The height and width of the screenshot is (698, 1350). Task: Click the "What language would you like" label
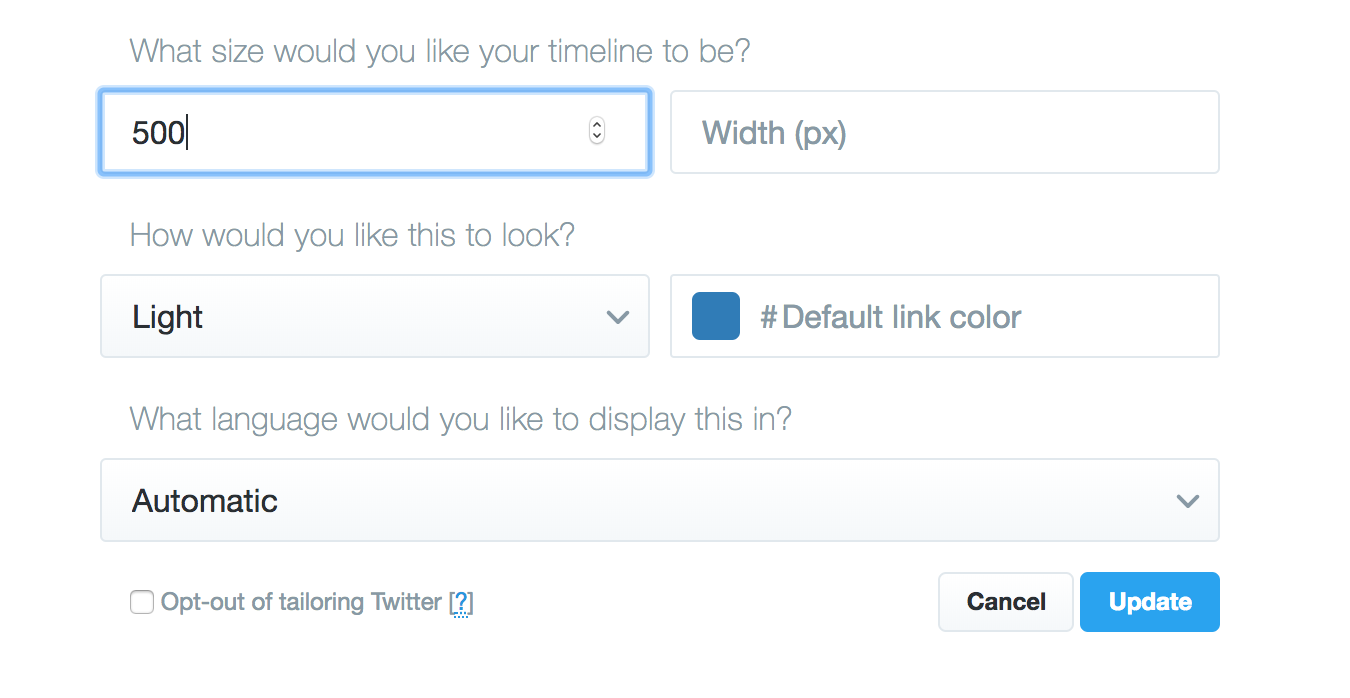point(460,419)
